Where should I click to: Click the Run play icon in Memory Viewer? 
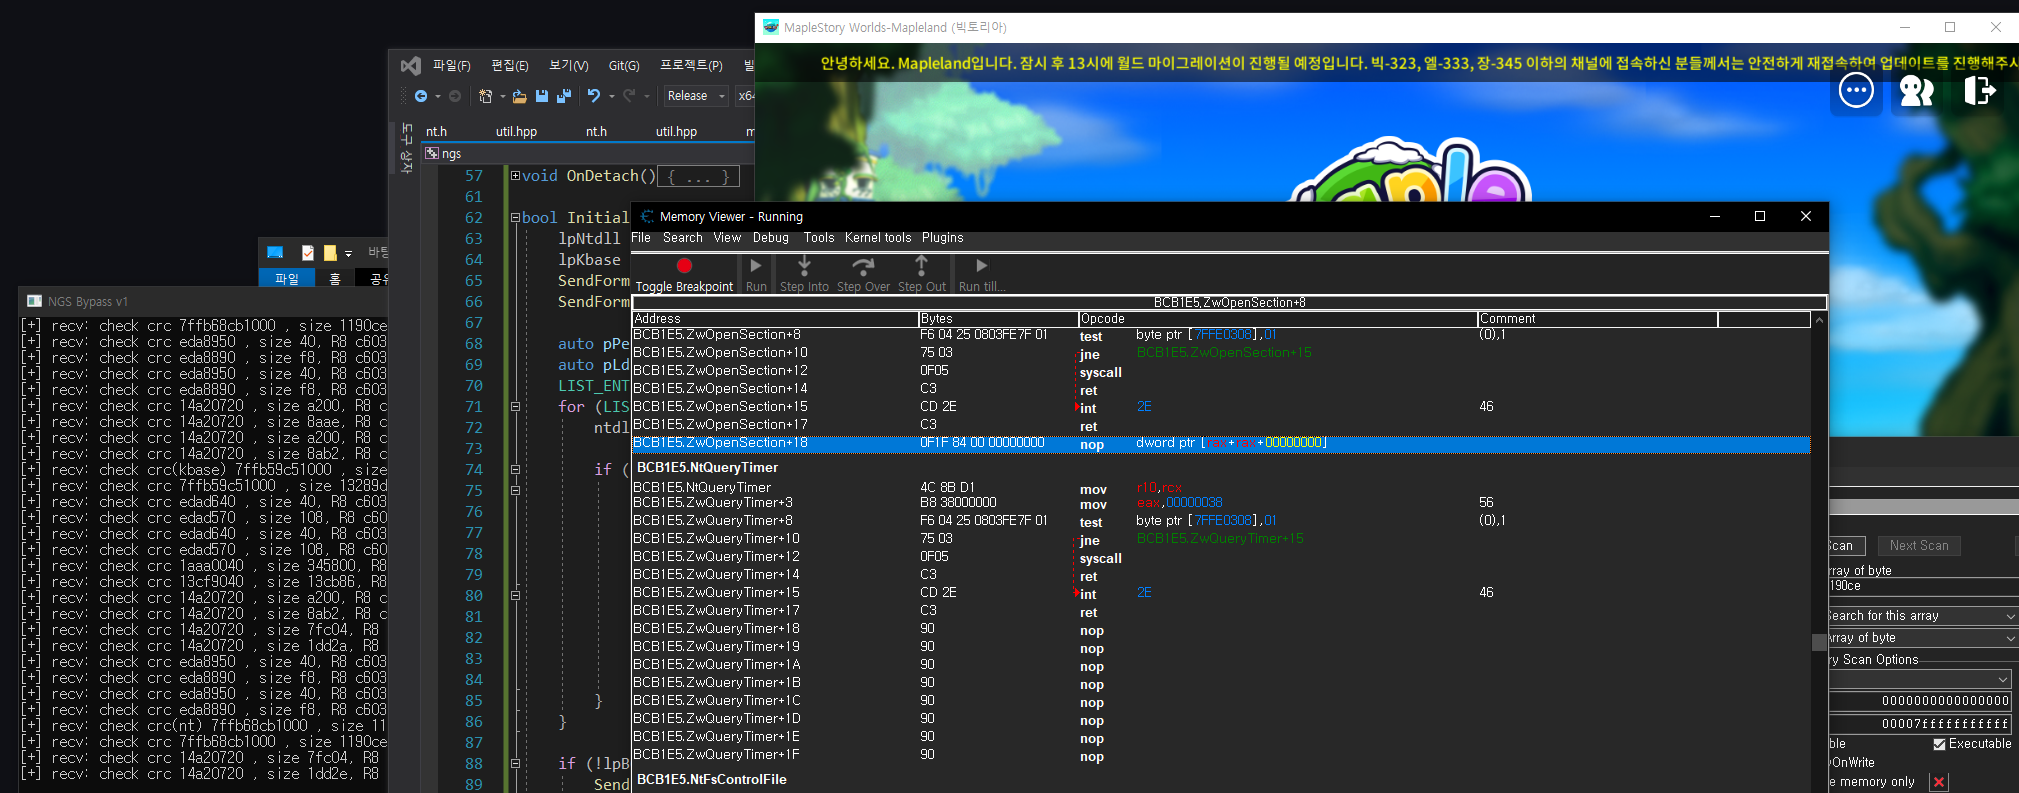pyautogui.click(x=756, y=266)
